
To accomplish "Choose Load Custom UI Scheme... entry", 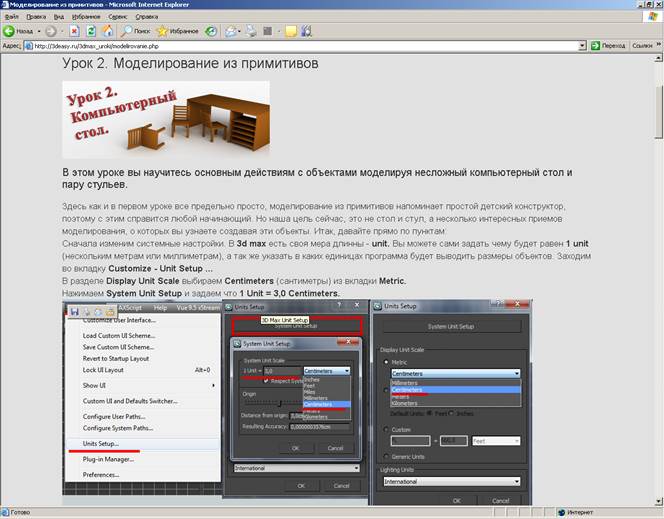I will [x=119, y=336].
